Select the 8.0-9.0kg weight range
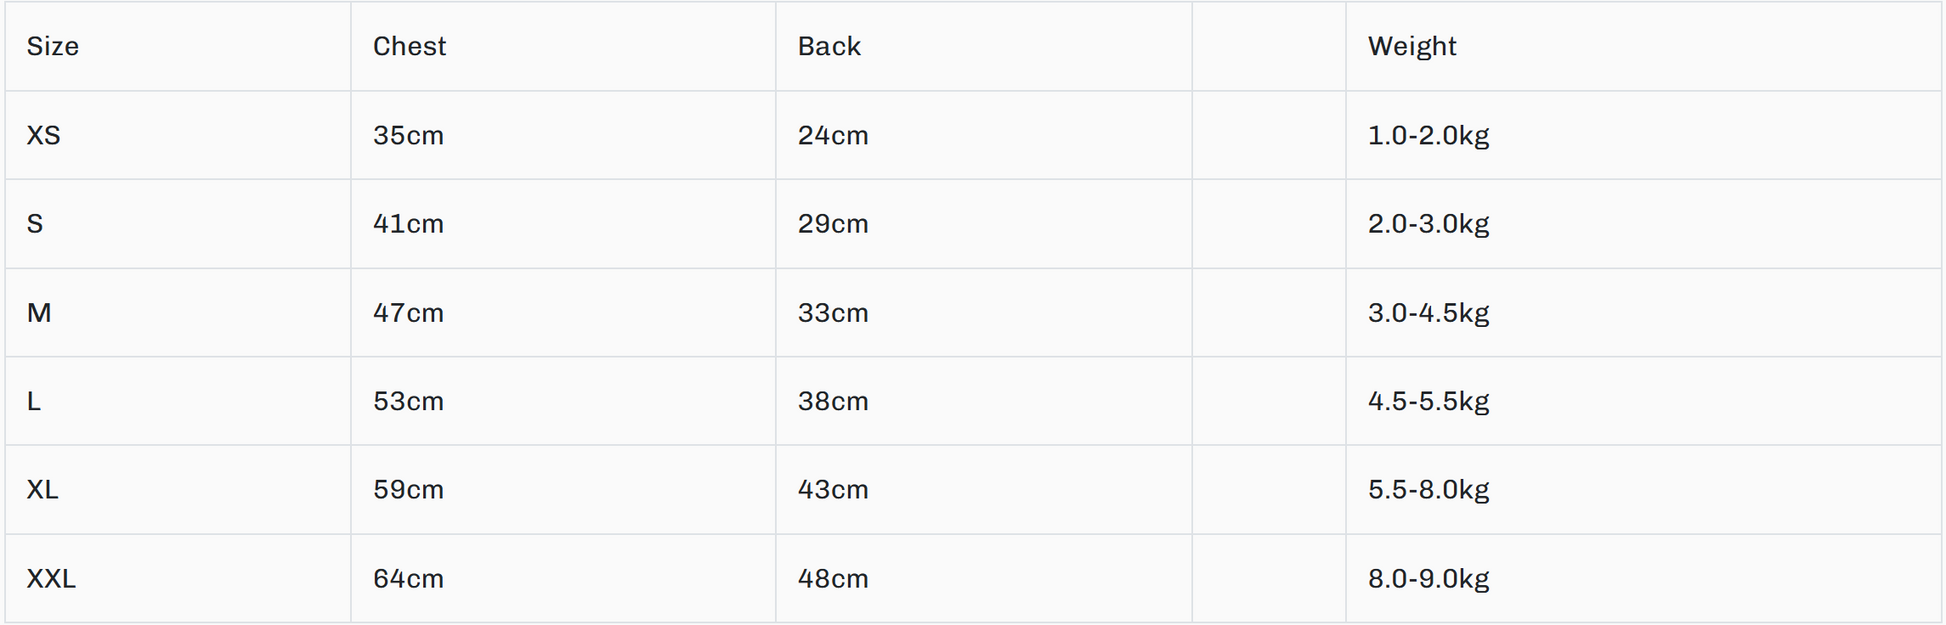Image resolution: width=1946 pixels, height=625 pixels. tap(1428, 579)
